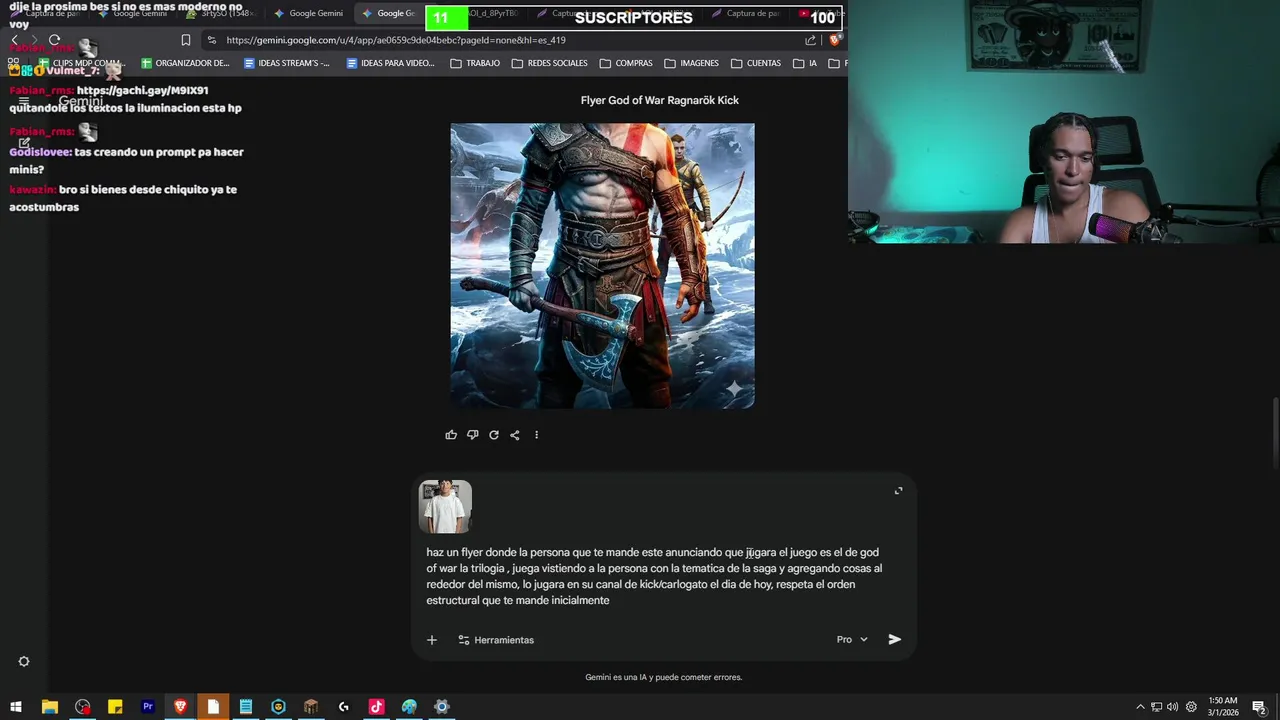Expand the CUENTAS bookmarks folder
Viewport: 1280px width, 720px height.
pos(756,63)
